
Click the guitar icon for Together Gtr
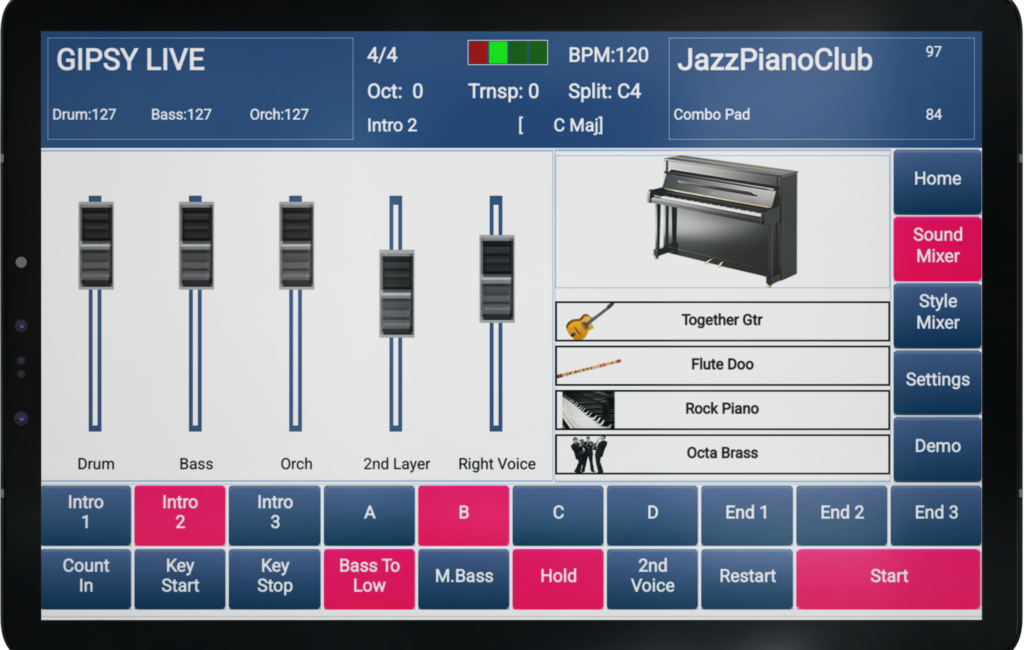[588, 322]
